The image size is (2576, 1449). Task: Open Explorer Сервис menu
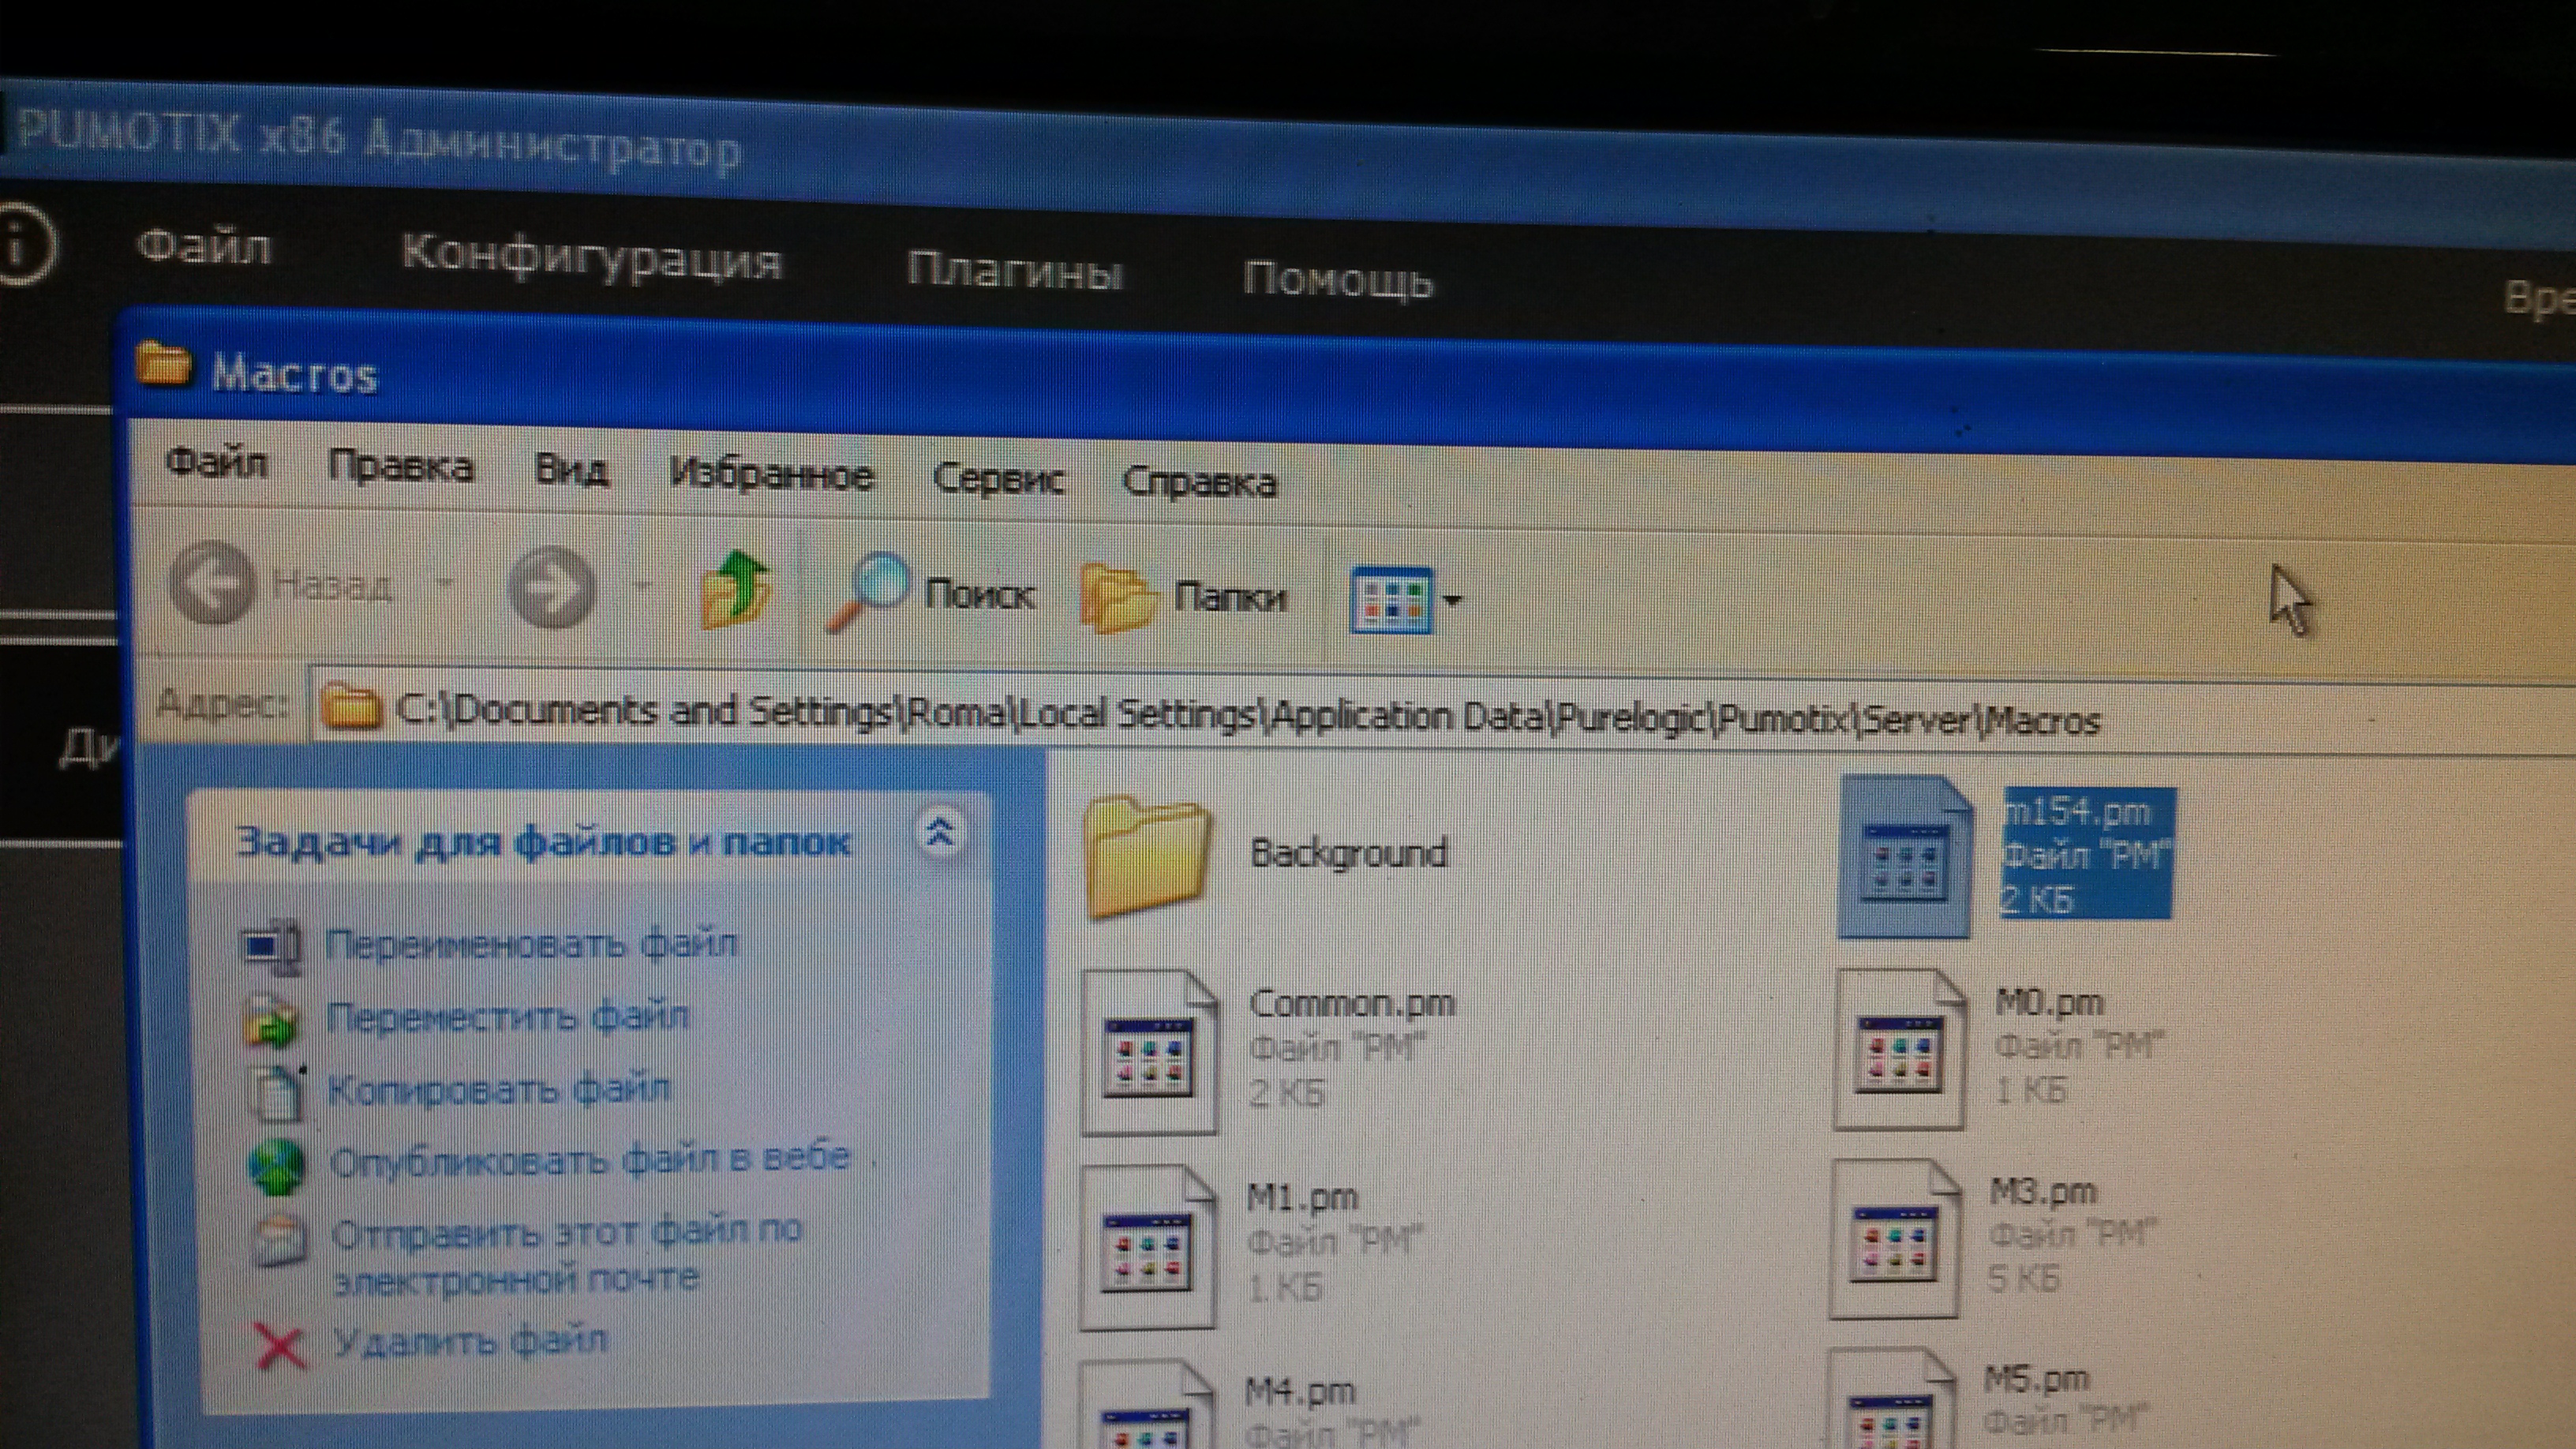997,478
